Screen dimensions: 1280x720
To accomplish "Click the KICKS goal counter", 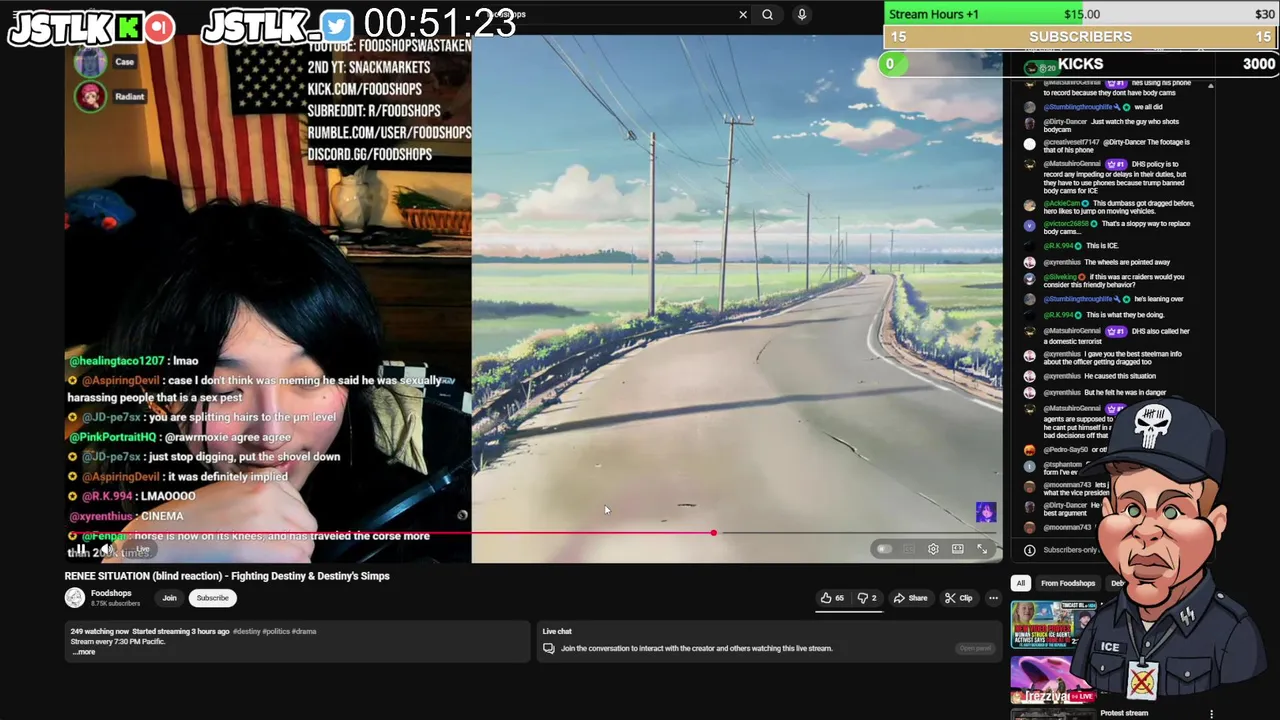I will [x=1081, y=64].
